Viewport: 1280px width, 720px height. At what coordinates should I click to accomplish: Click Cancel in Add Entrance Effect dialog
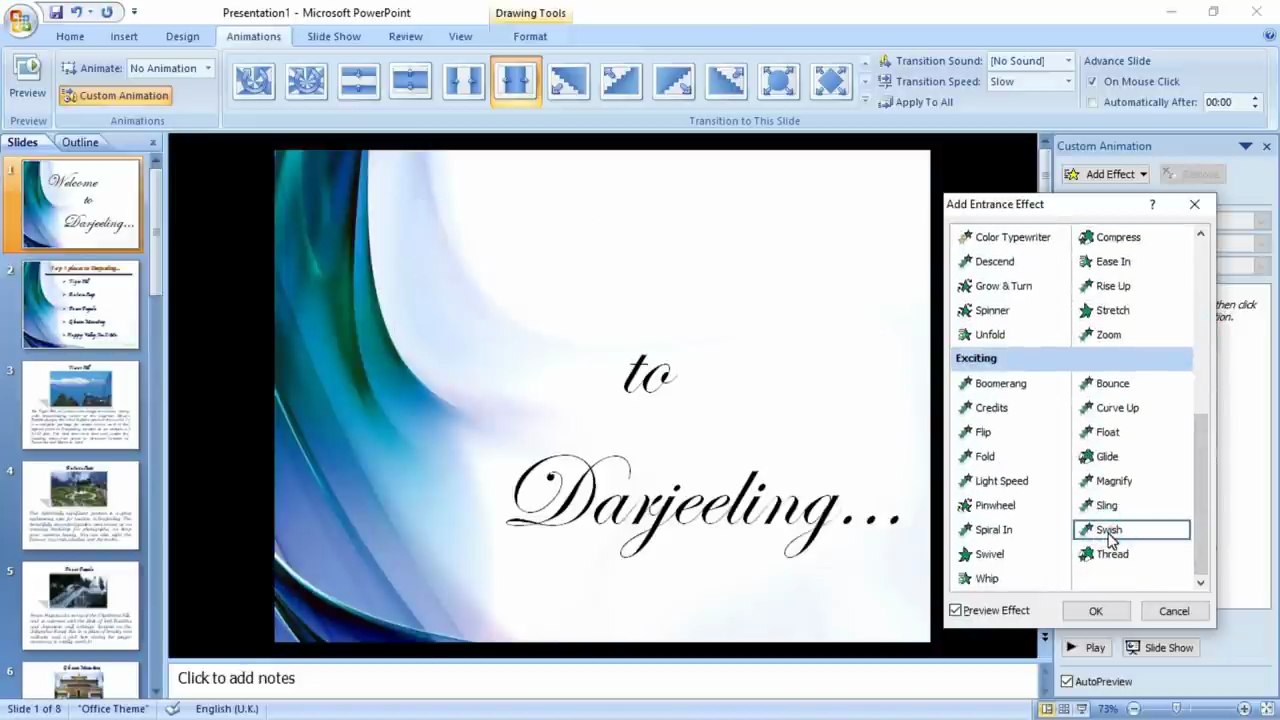(1174, 611)
